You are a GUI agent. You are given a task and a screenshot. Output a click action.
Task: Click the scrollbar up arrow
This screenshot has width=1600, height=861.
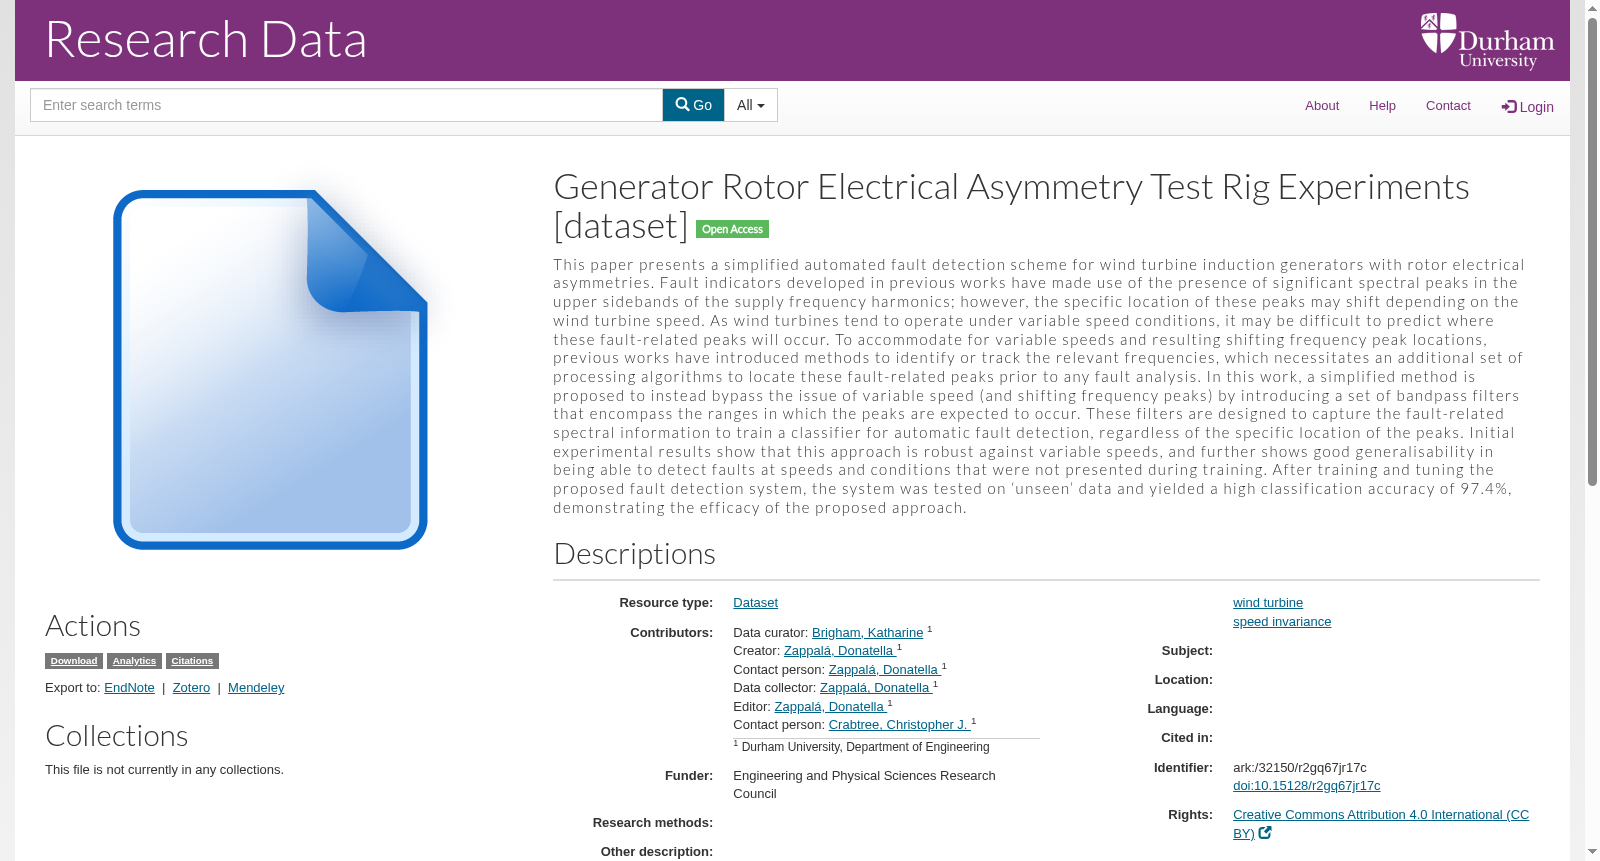(1592, 8)
